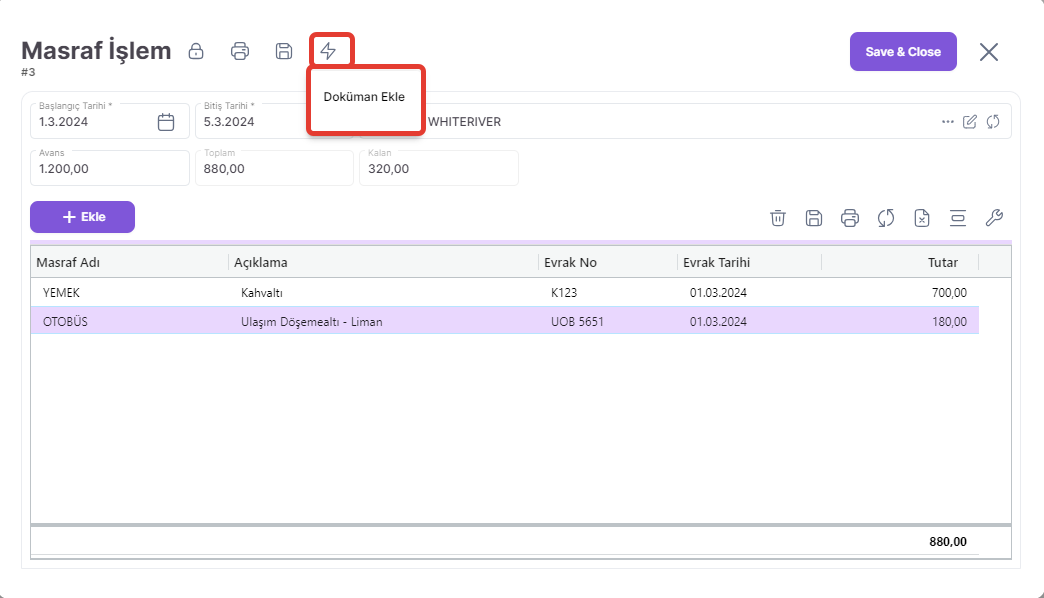Refresh the WHITERIVER field with its reload icon
This screenshot has width=1044, height=598.
point(993,122)
